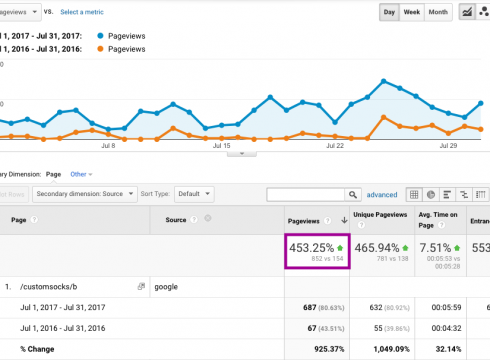
Task: Open Secondary dimension: Source dropdown
Action: tap(85, 194)
